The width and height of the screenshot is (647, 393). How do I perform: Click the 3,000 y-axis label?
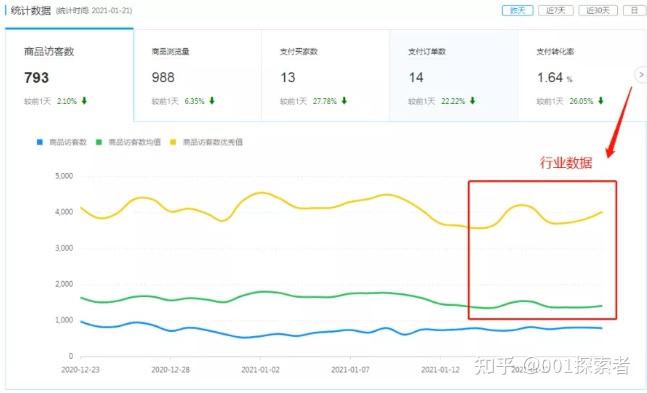pos(64,248)
